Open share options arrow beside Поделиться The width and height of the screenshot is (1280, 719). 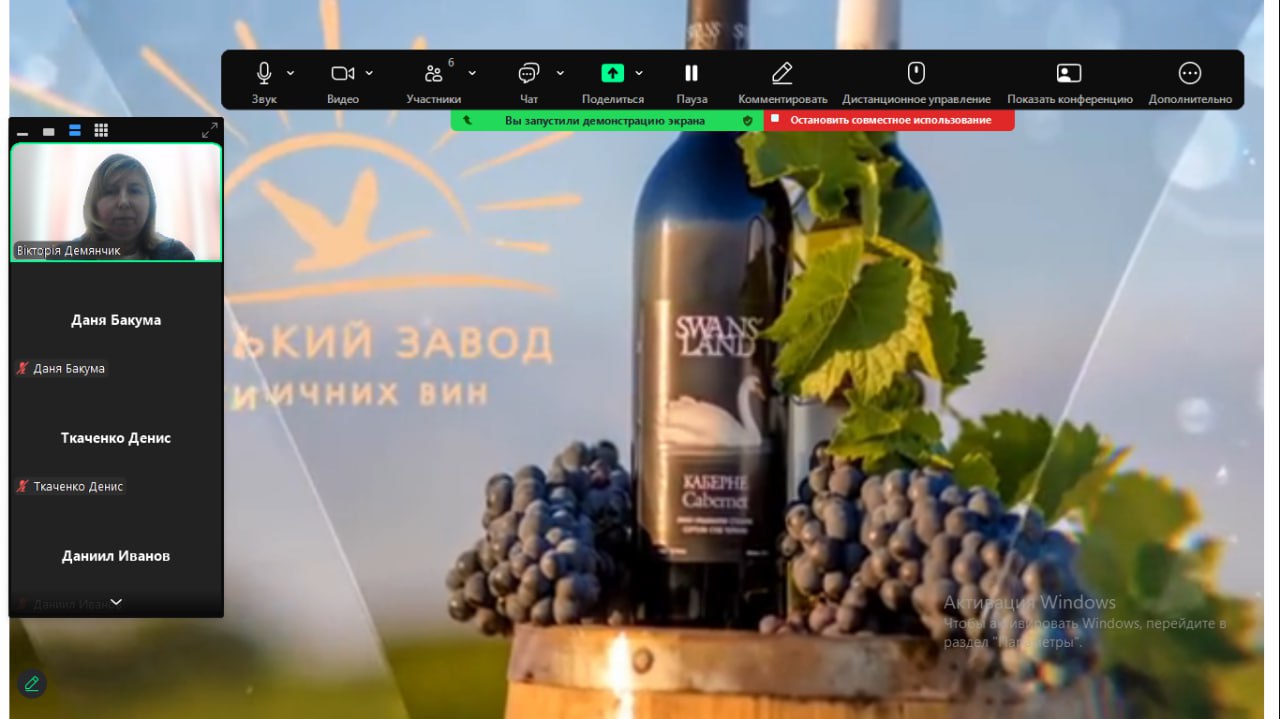[639, 73]
